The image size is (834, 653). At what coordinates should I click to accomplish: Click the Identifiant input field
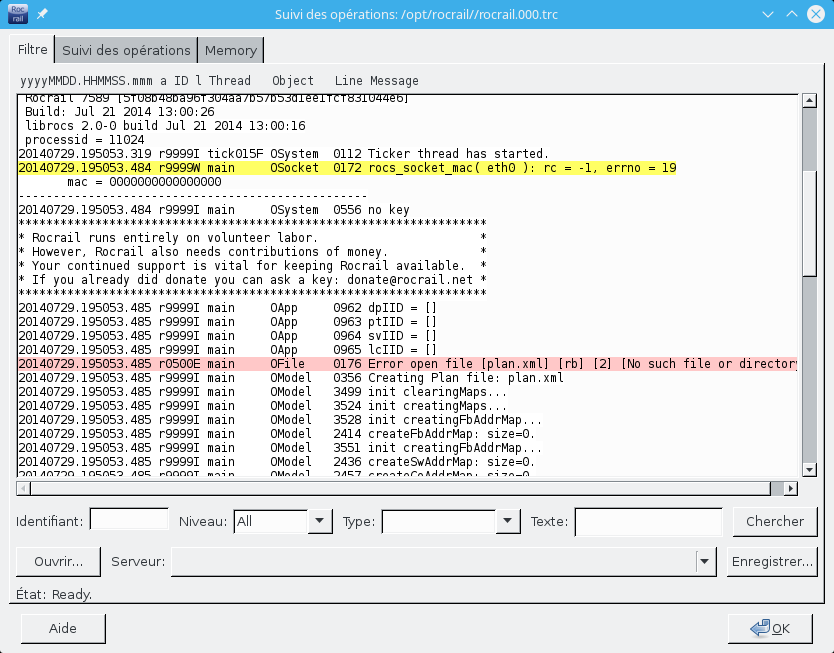[129, 520]
